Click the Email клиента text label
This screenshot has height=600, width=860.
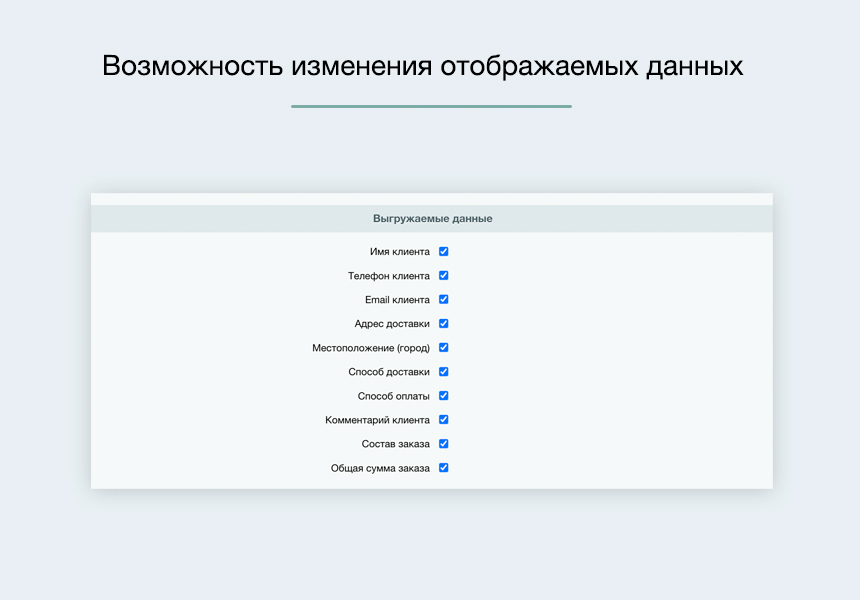(393, 299)
